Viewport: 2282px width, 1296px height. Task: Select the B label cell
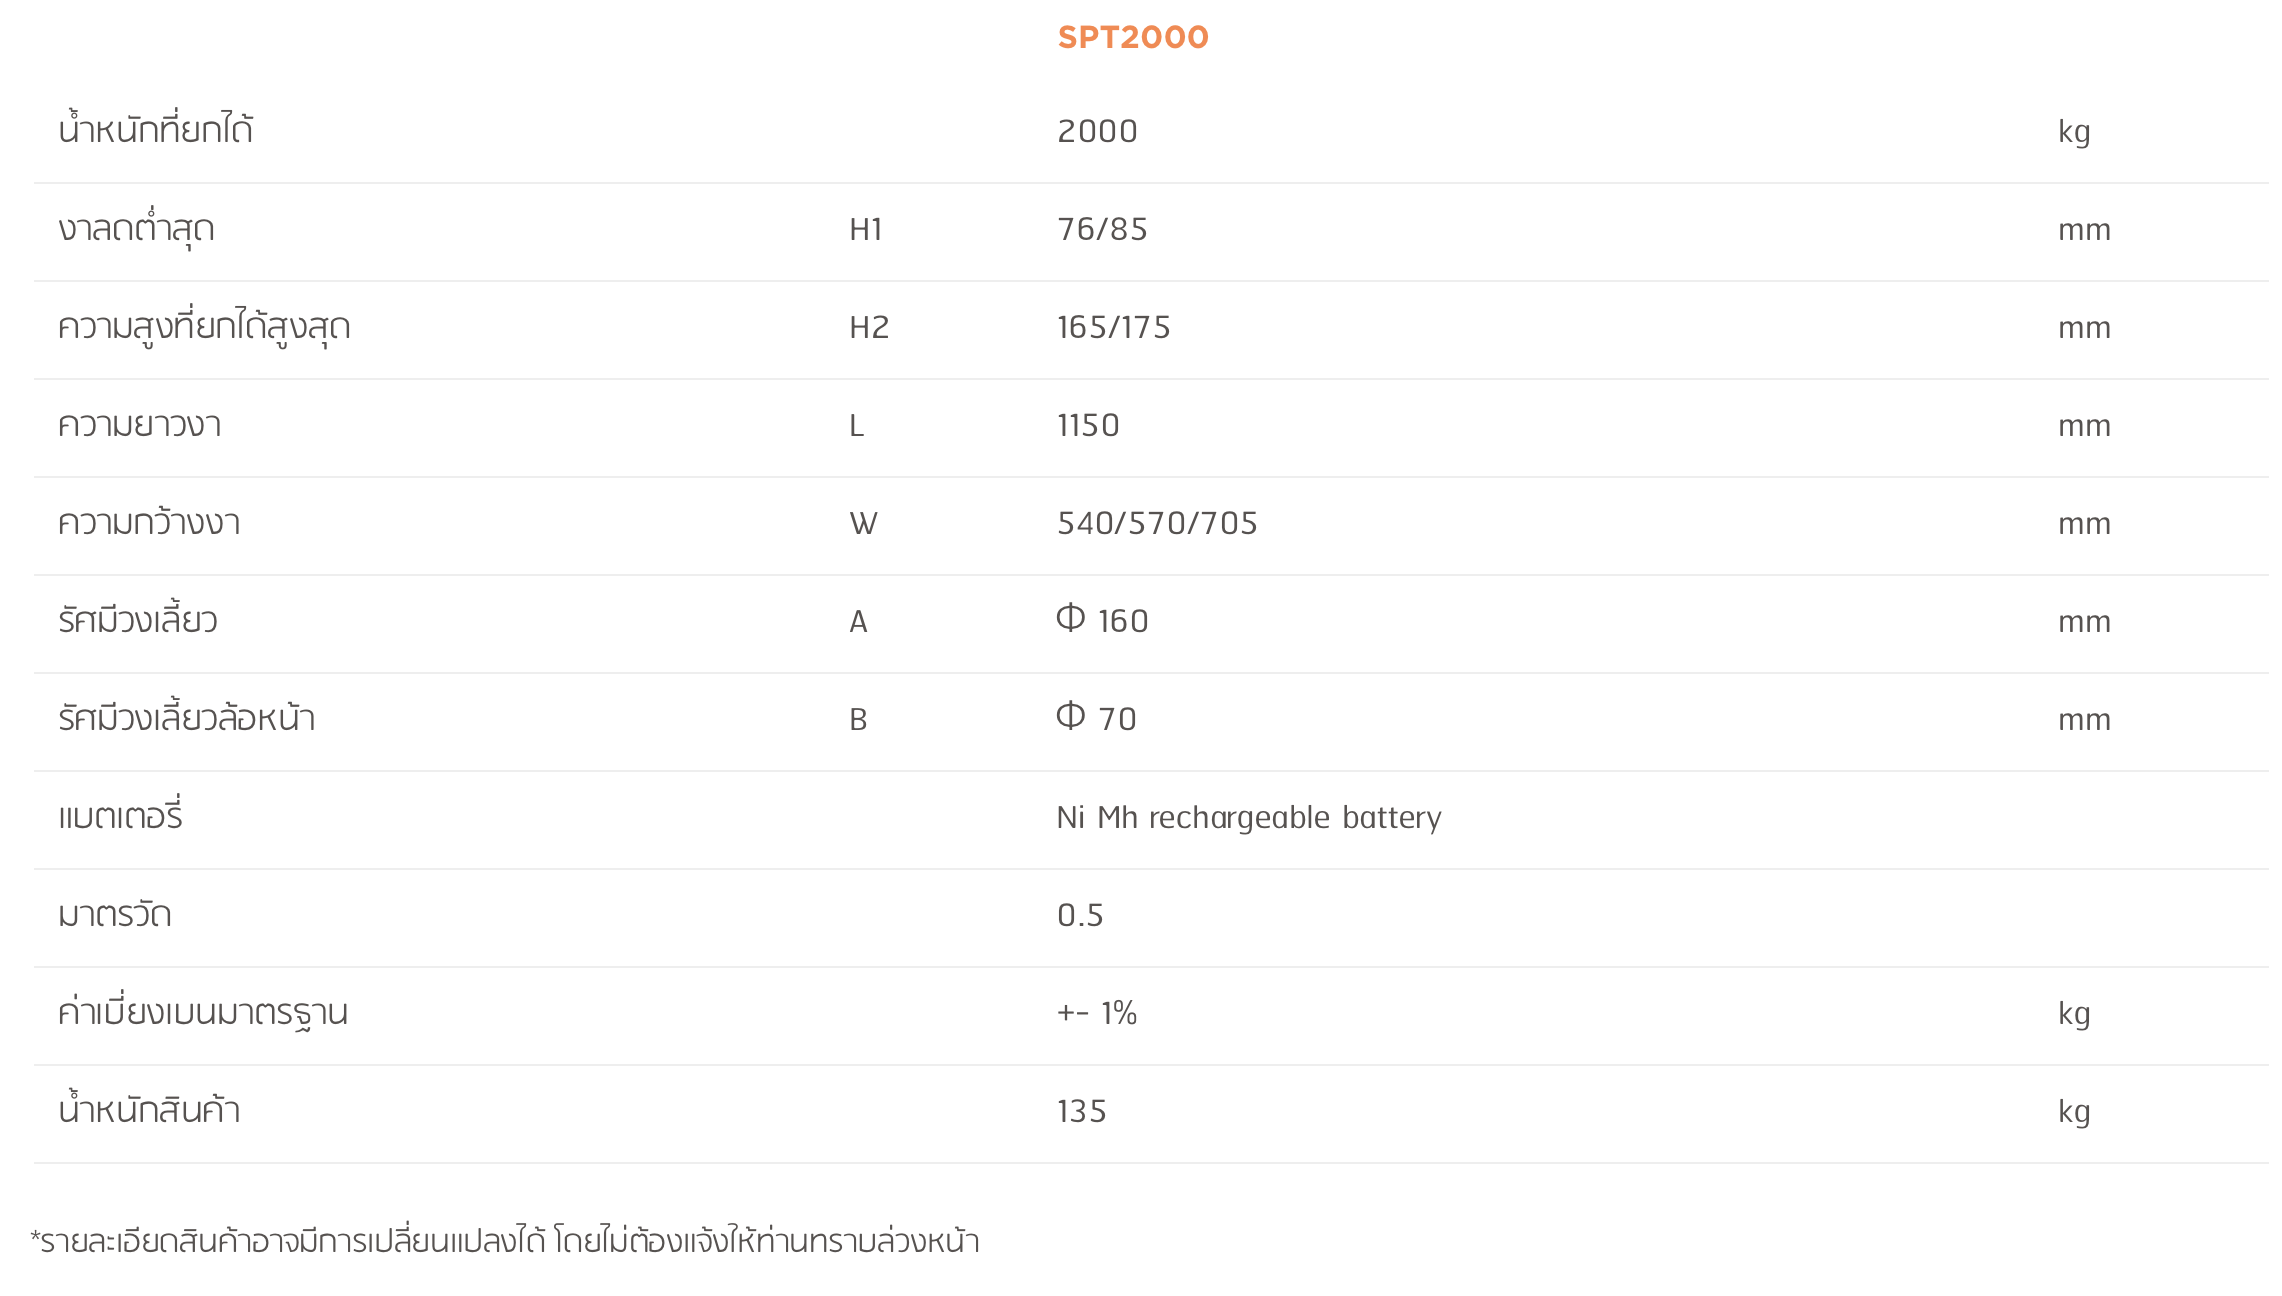858,720
